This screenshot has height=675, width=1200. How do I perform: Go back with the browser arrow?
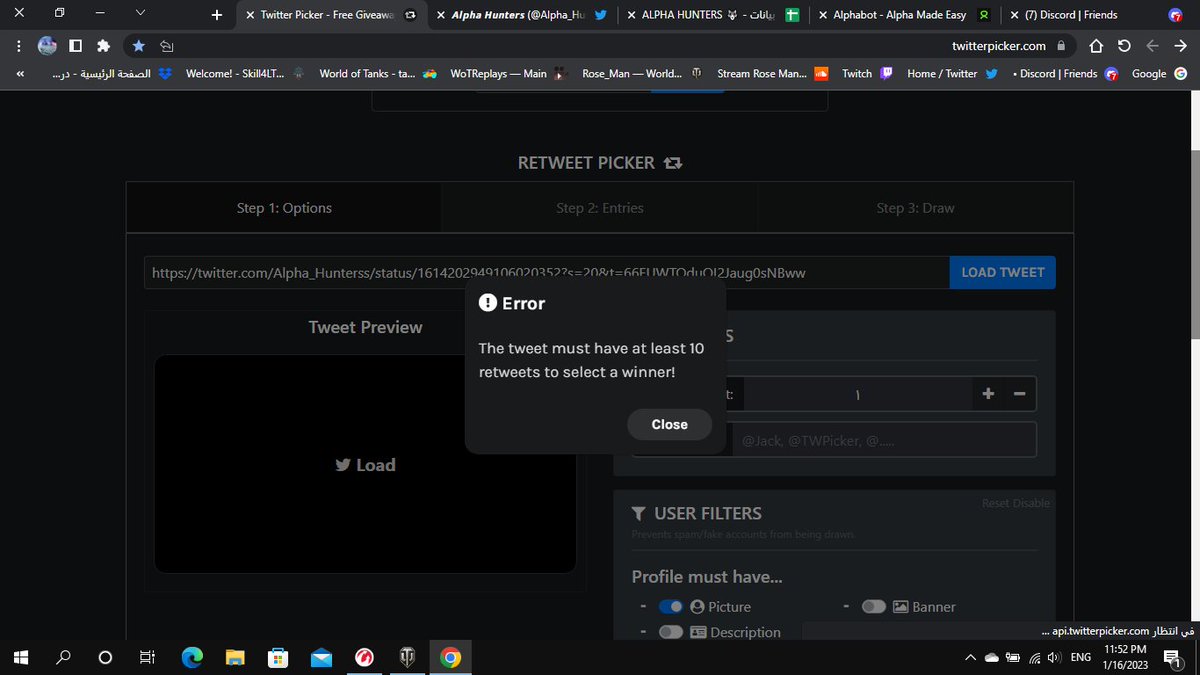tap(1181, 46)
